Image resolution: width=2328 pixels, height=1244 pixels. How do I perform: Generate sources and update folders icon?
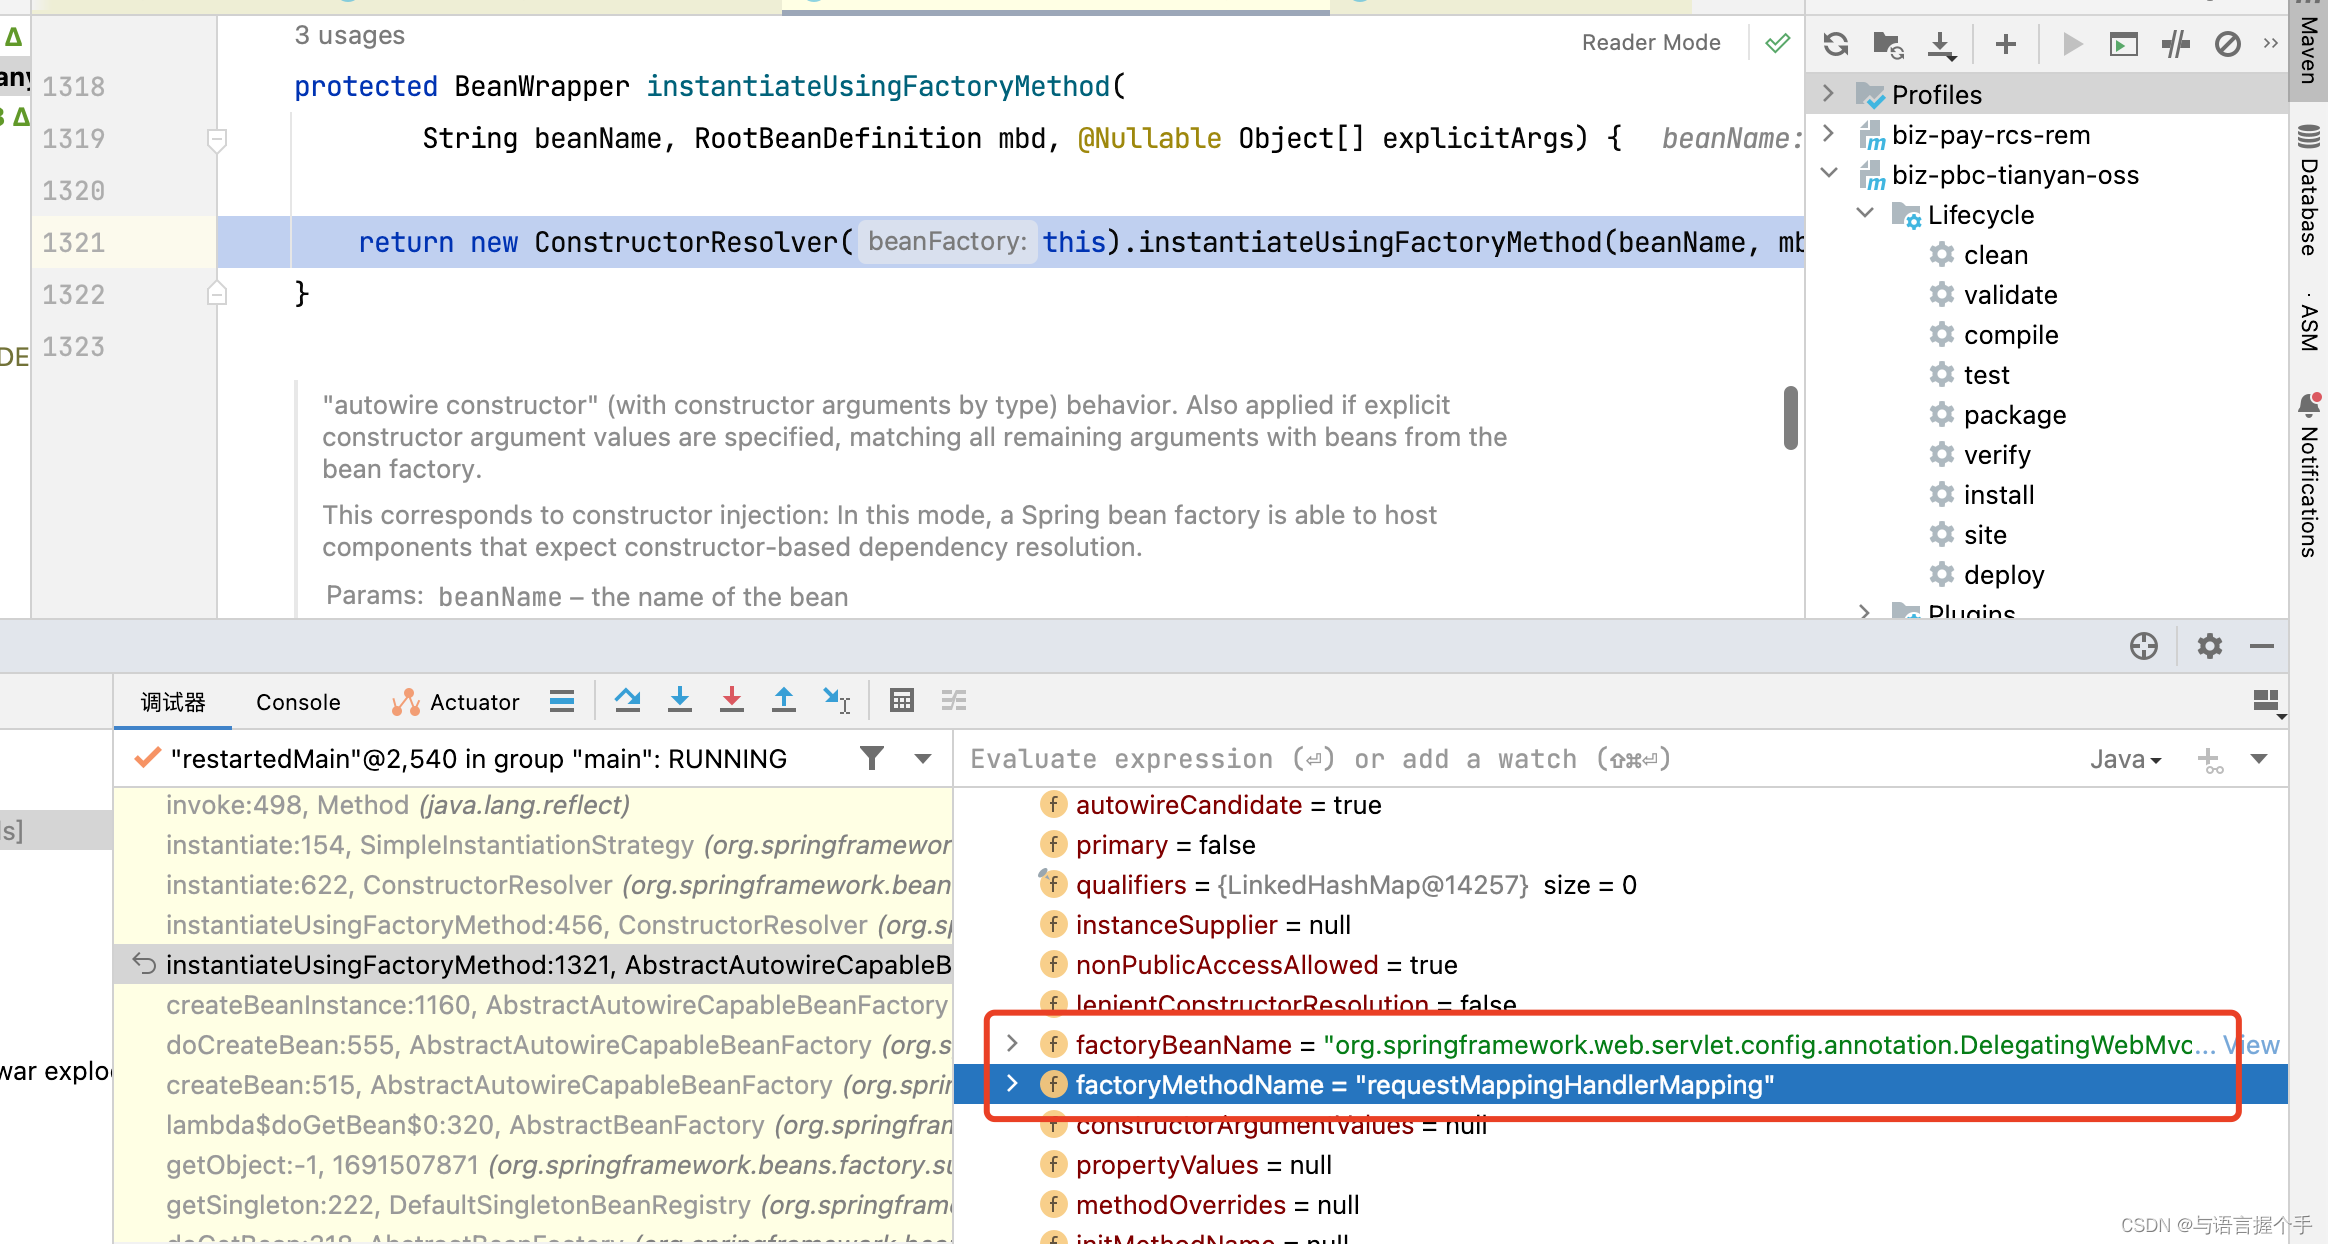tap(1888, 44)
